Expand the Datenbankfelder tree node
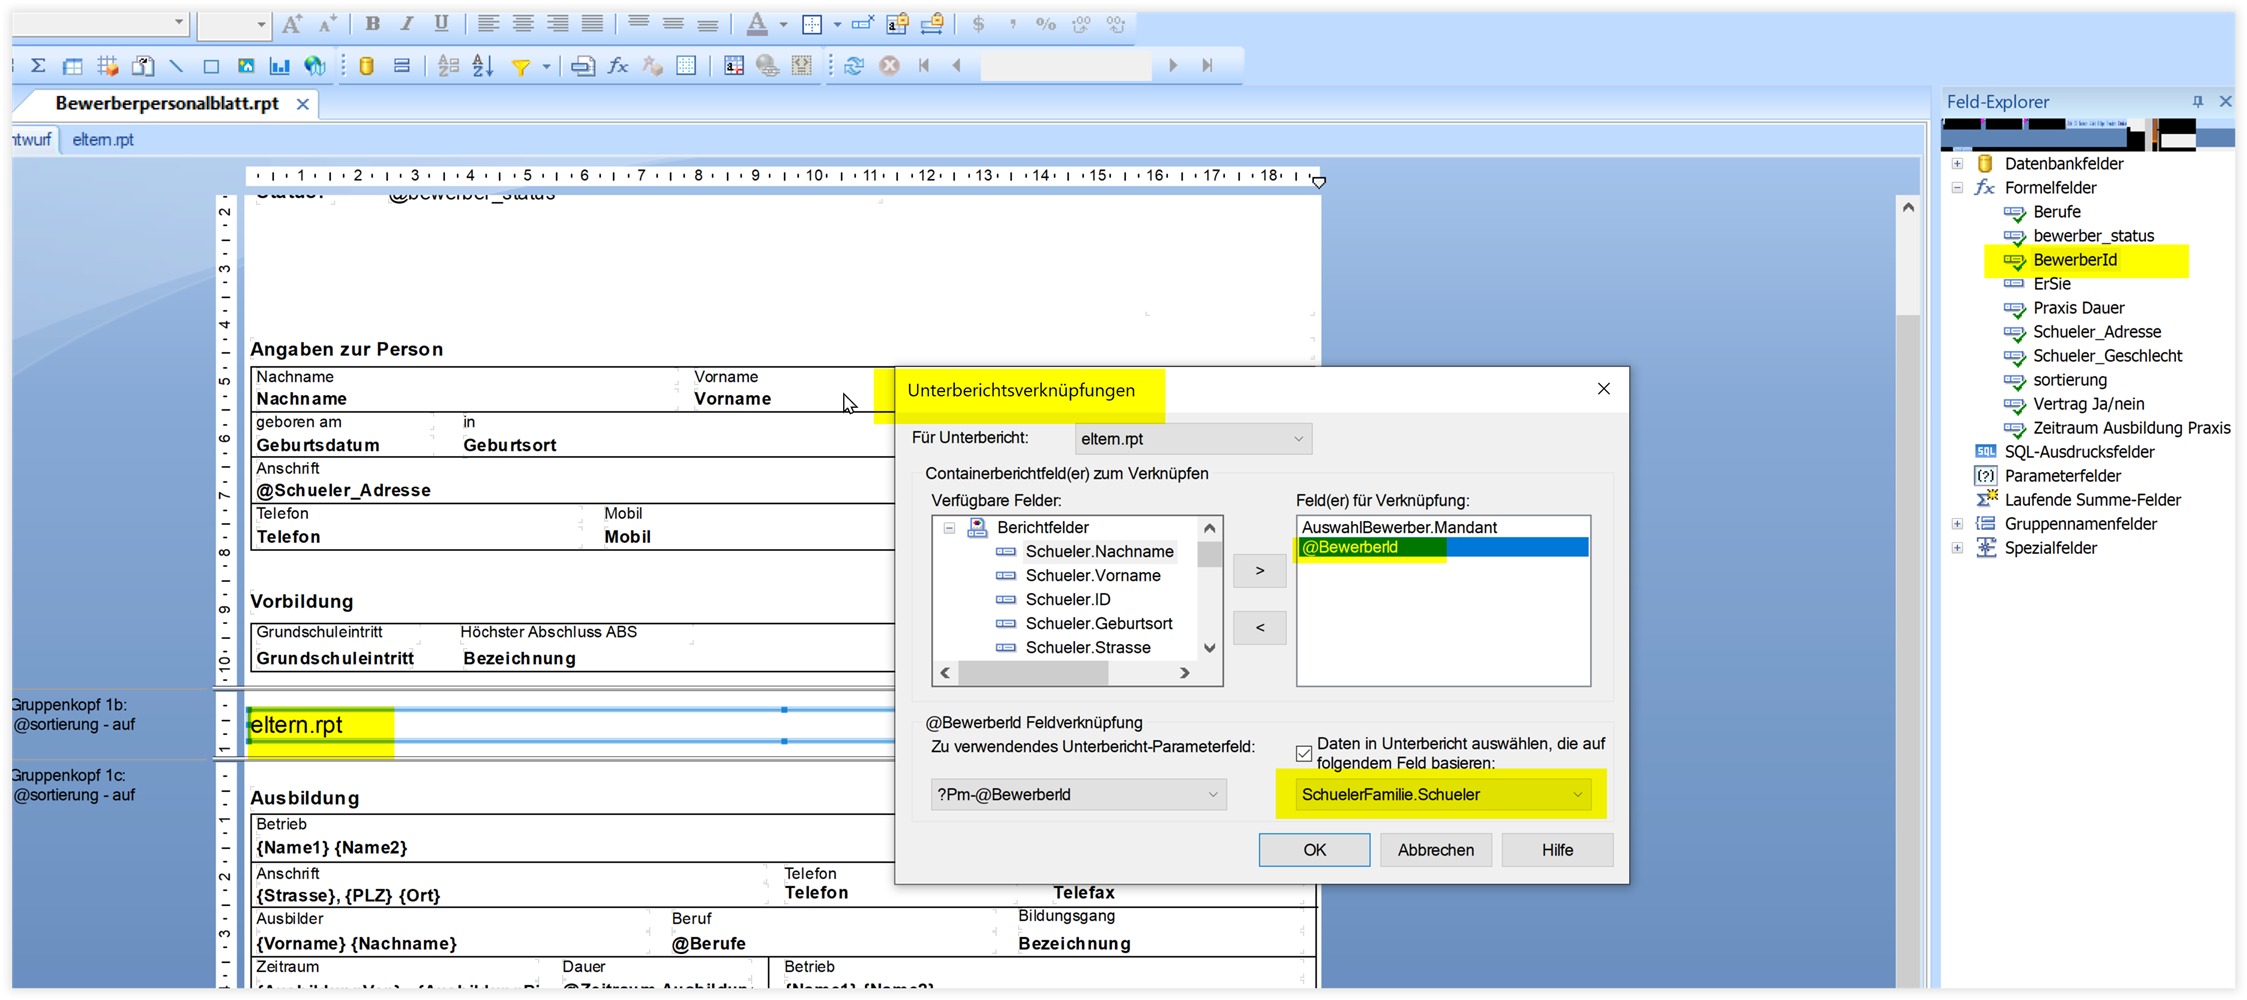 [1958, 164]
